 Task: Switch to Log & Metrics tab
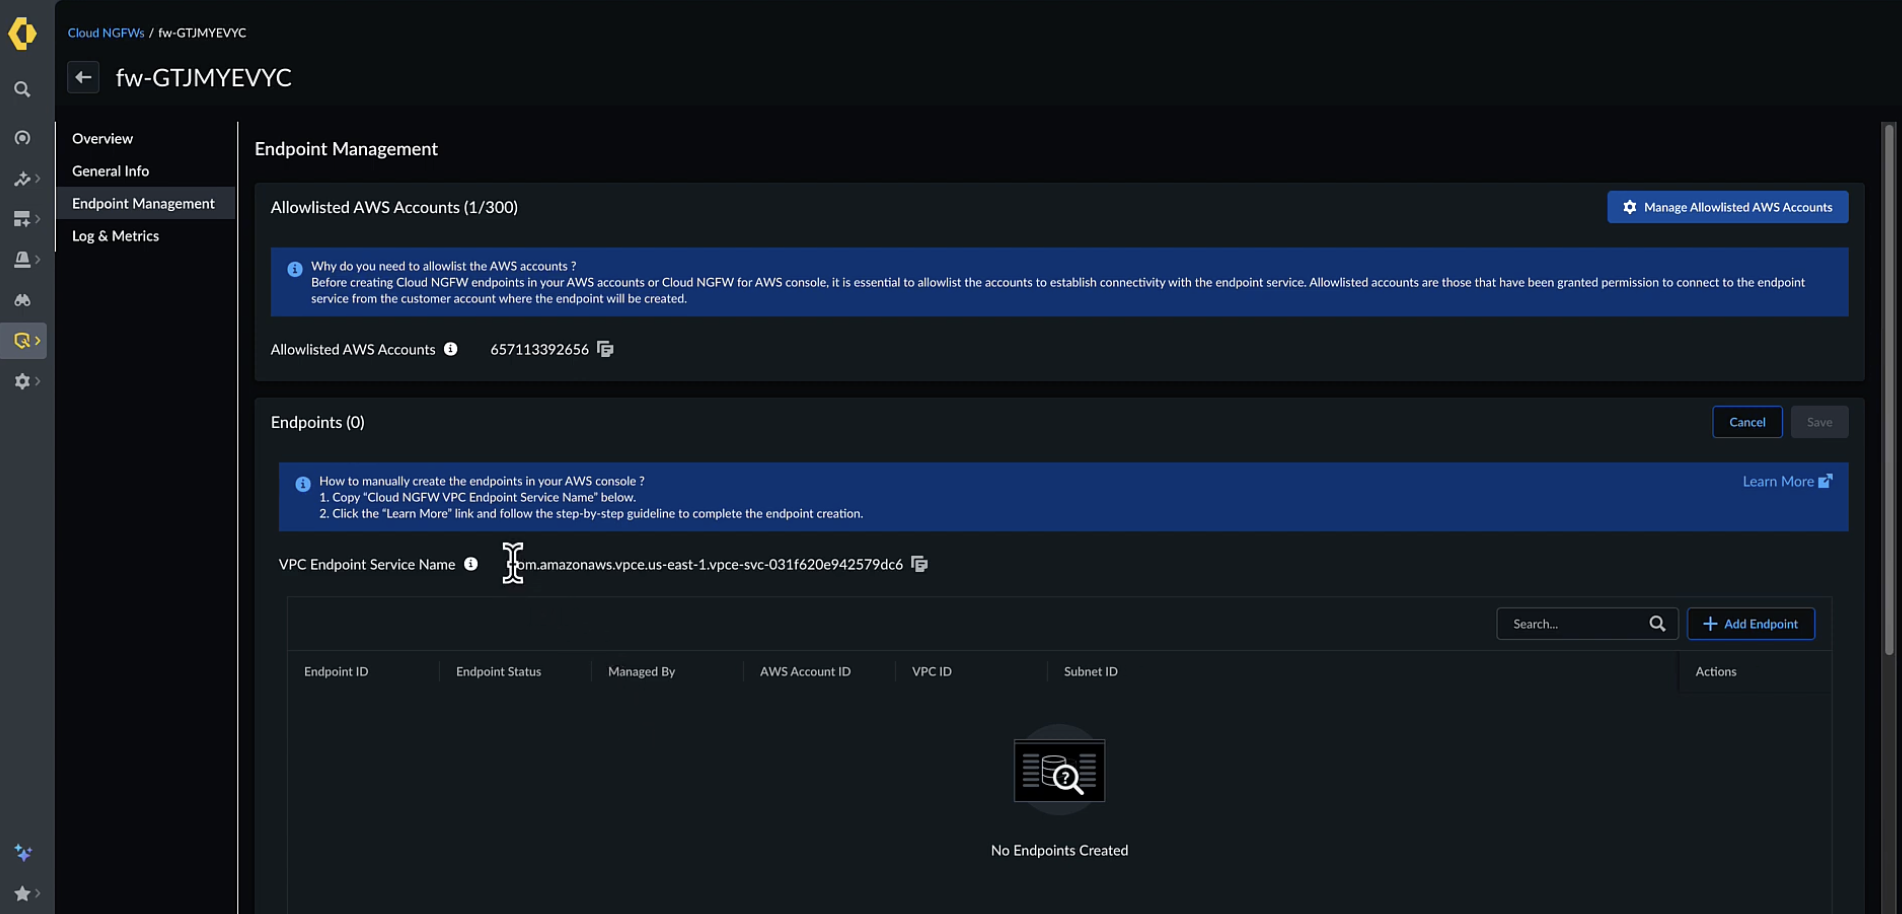click(115, 236)
